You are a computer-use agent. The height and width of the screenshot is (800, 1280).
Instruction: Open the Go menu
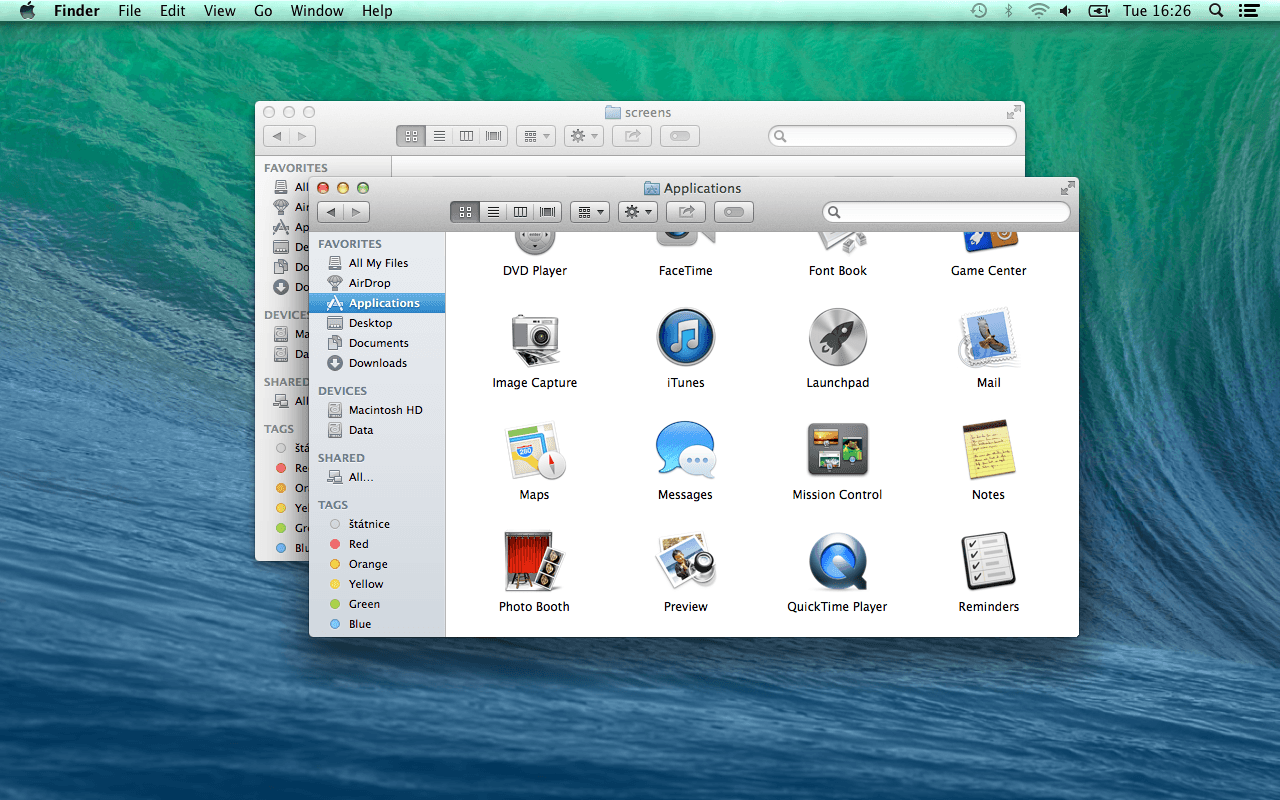click(263, 11)
